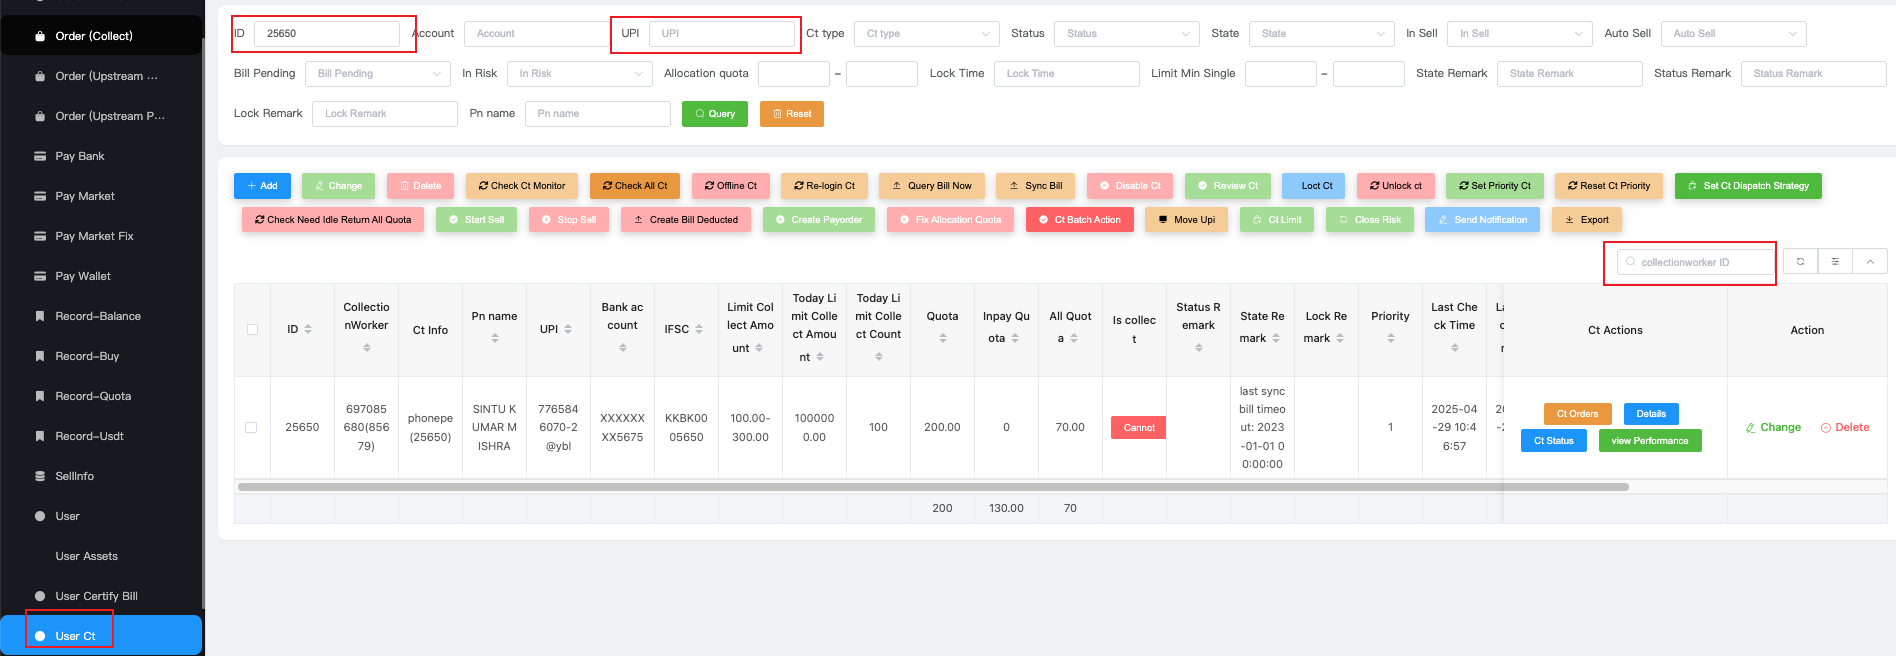
Task: Expand the Status filter dropdown
Action: coord(1127,33)
